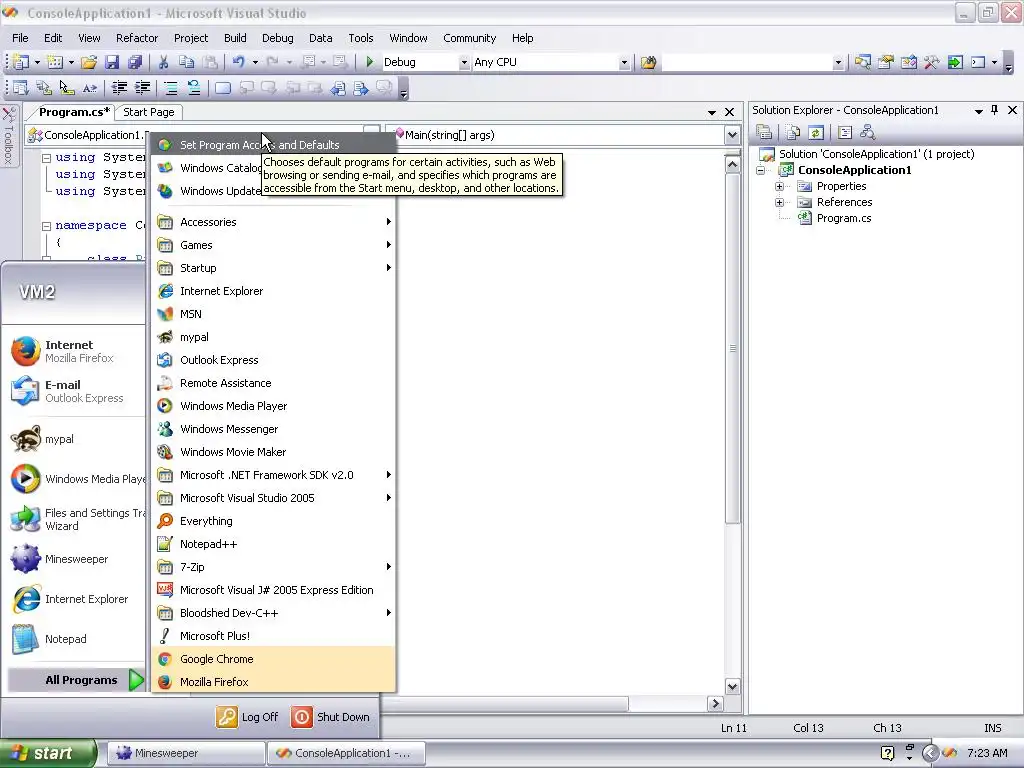
Task: Open the Build menu
Action: (x=235, y=38)
